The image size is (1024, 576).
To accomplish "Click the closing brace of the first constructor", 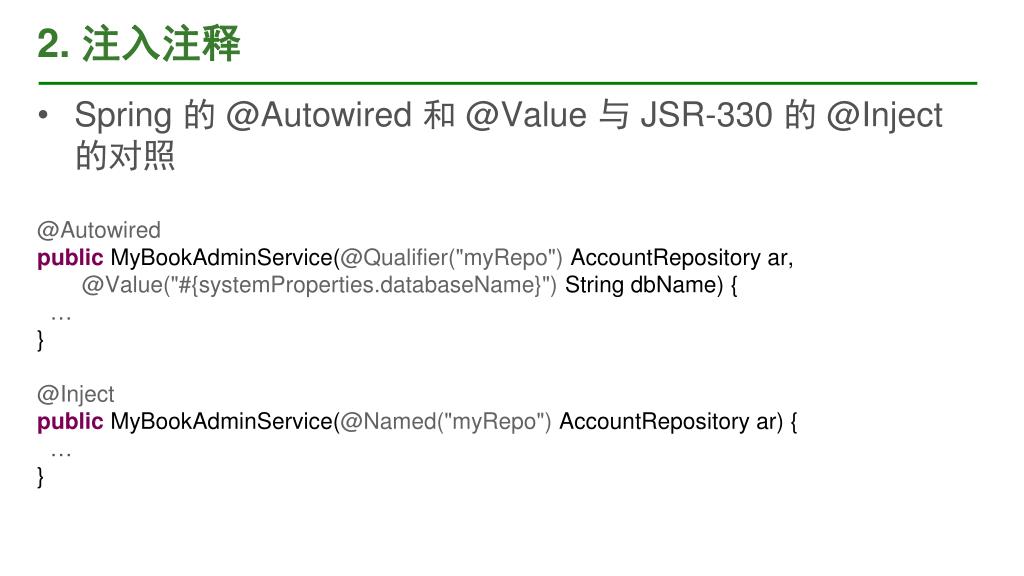I will click(40, 340).
